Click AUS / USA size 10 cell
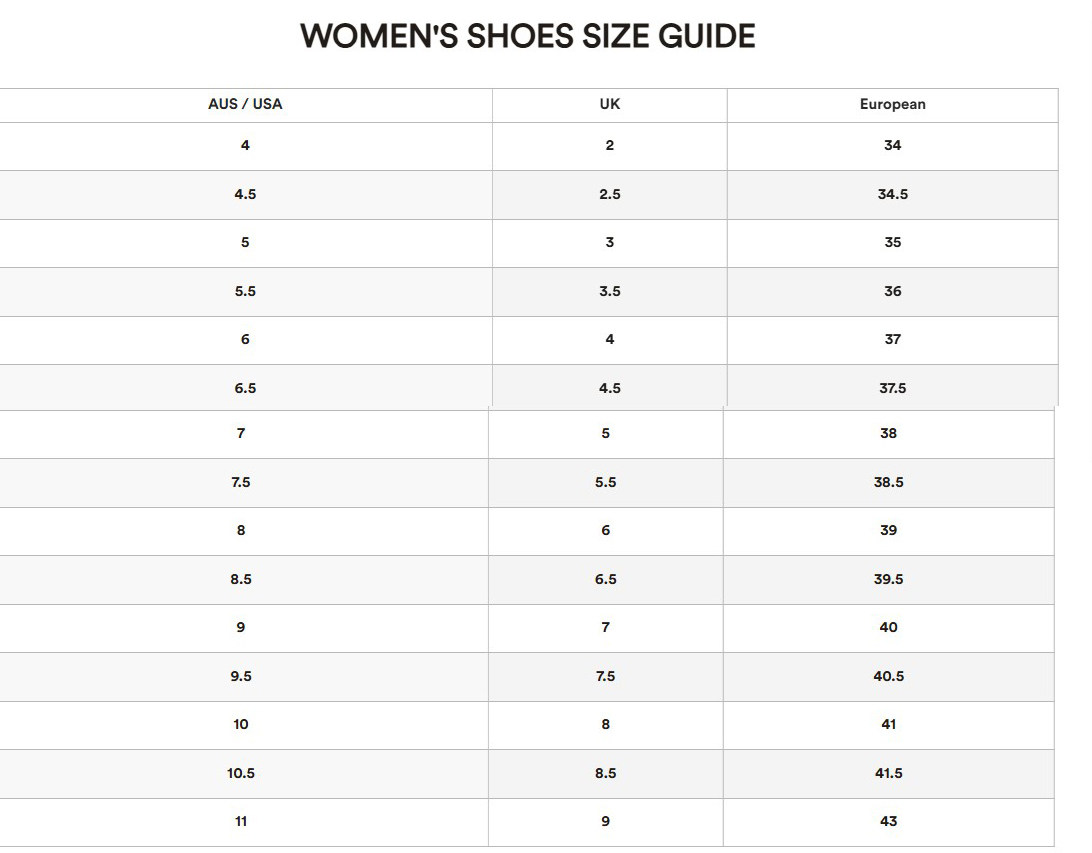This screenshot has height=853, width=1092. pyautogui.click(x=241, y=725)
